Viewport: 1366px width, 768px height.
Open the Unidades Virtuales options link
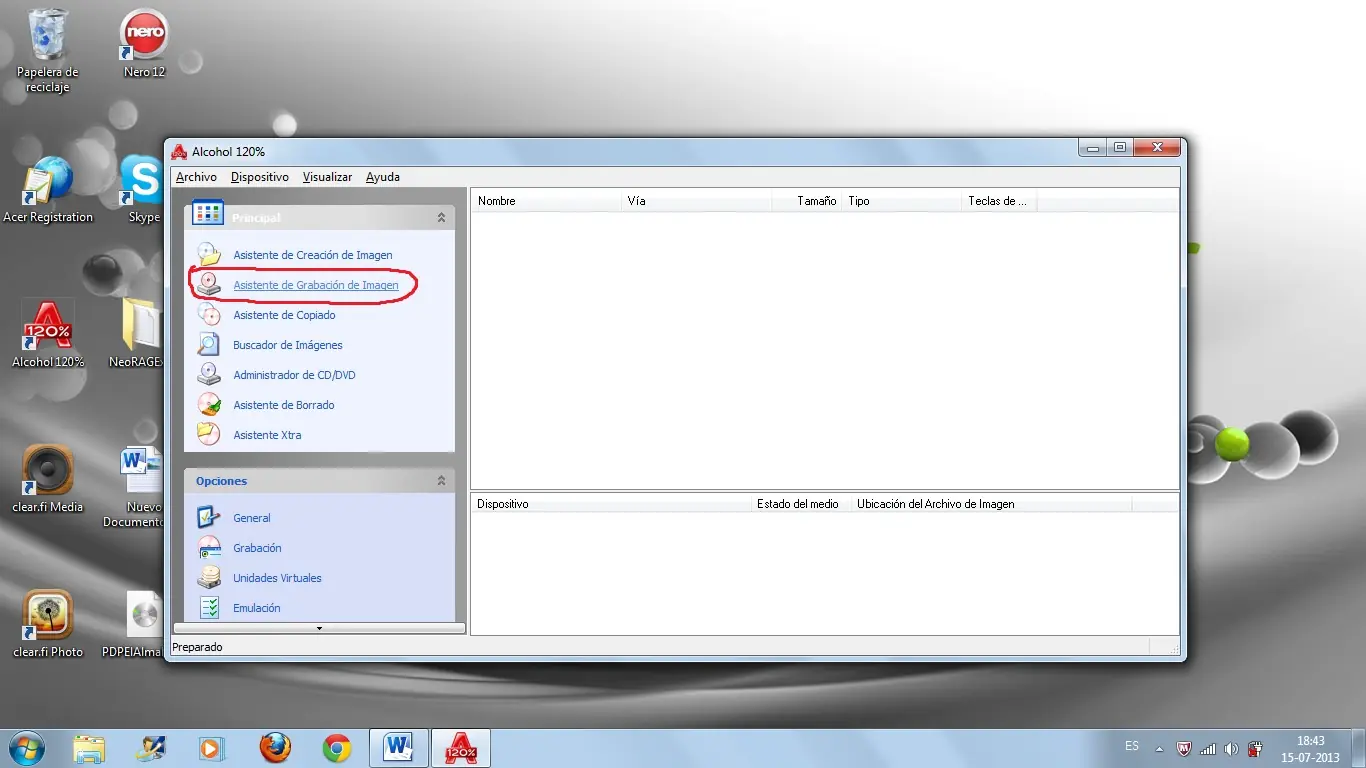(x=277, y=578)
